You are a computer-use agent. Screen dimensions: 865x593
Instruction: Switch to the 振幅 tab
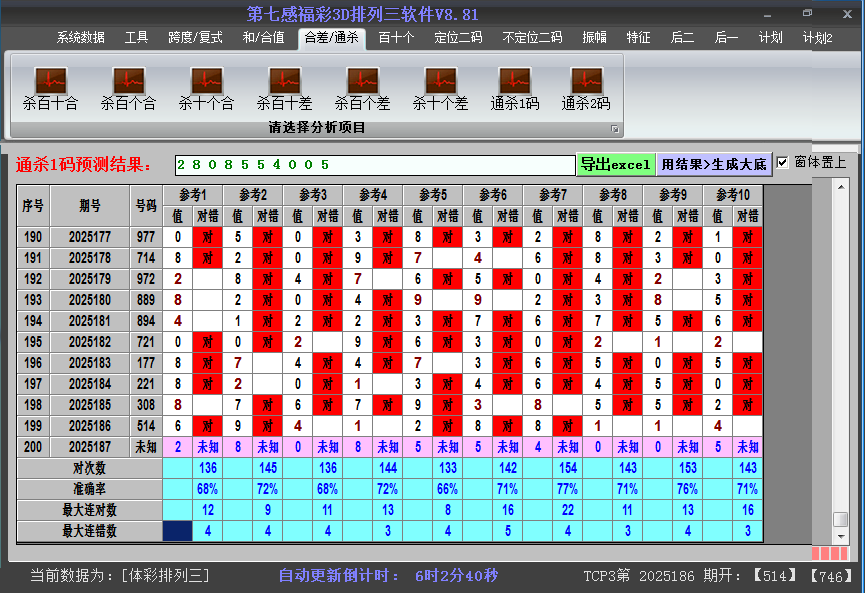click(594, 38)
